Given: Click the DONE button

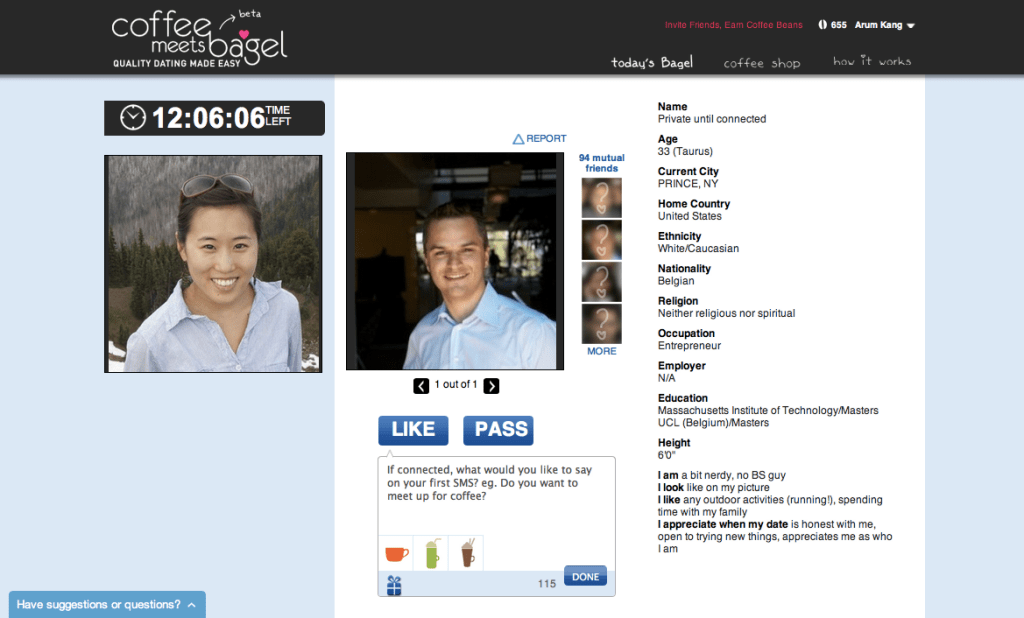Looking at the screenshot, I should coord(585,577).
